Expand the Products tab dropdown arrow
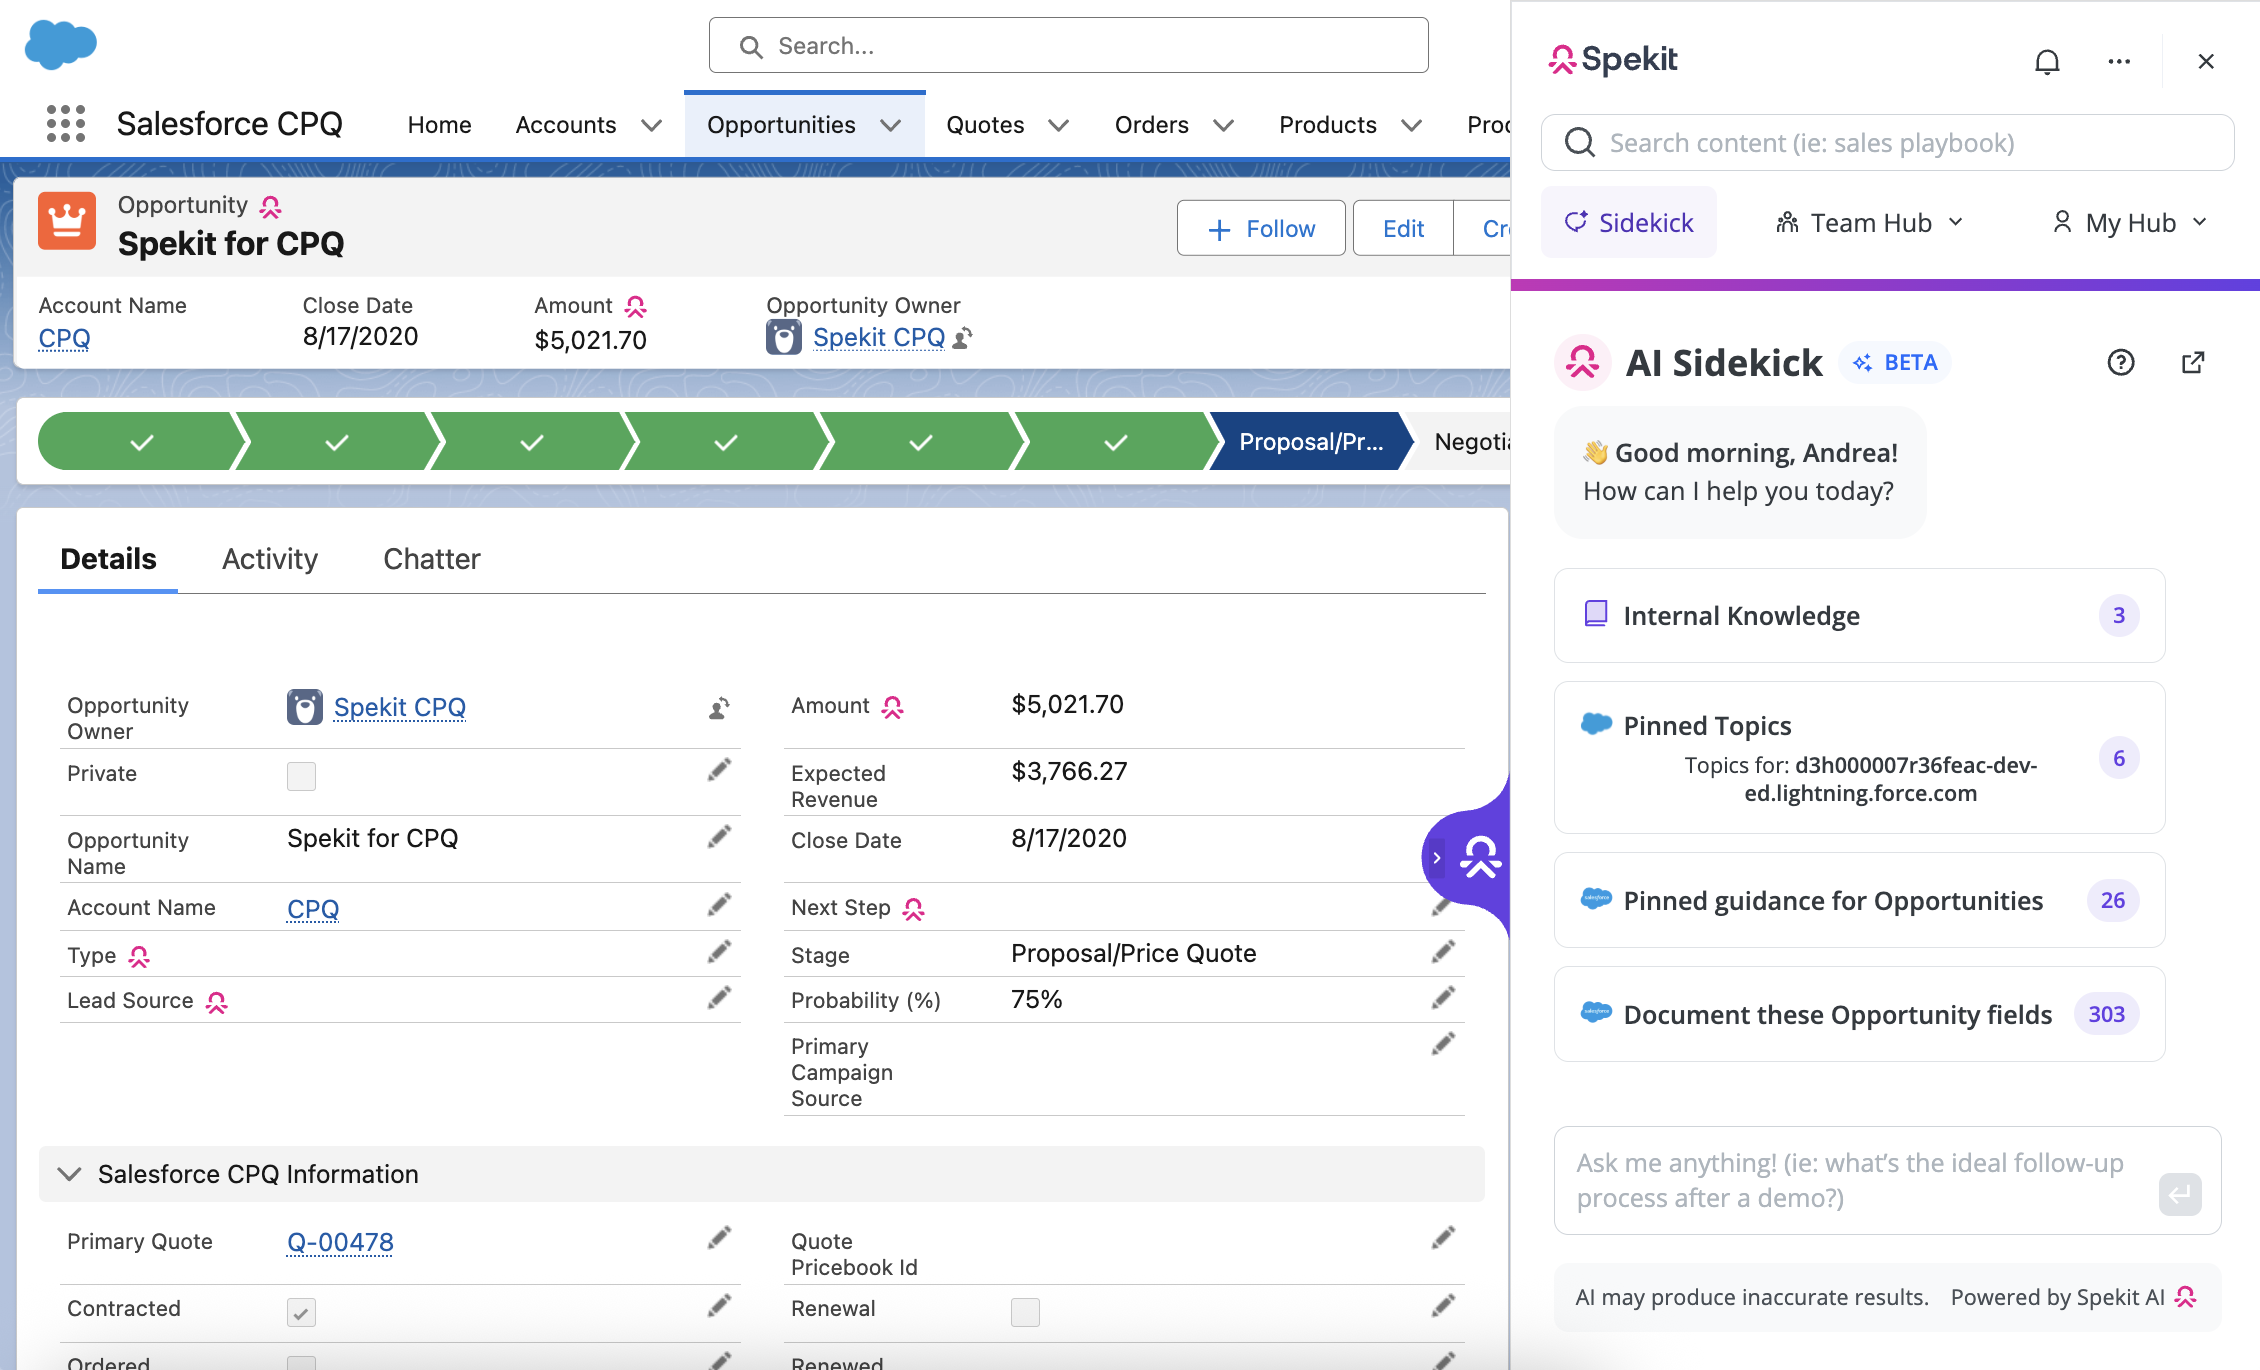This screenshot has height=1370, width=2260. [x=1411, y=125]
